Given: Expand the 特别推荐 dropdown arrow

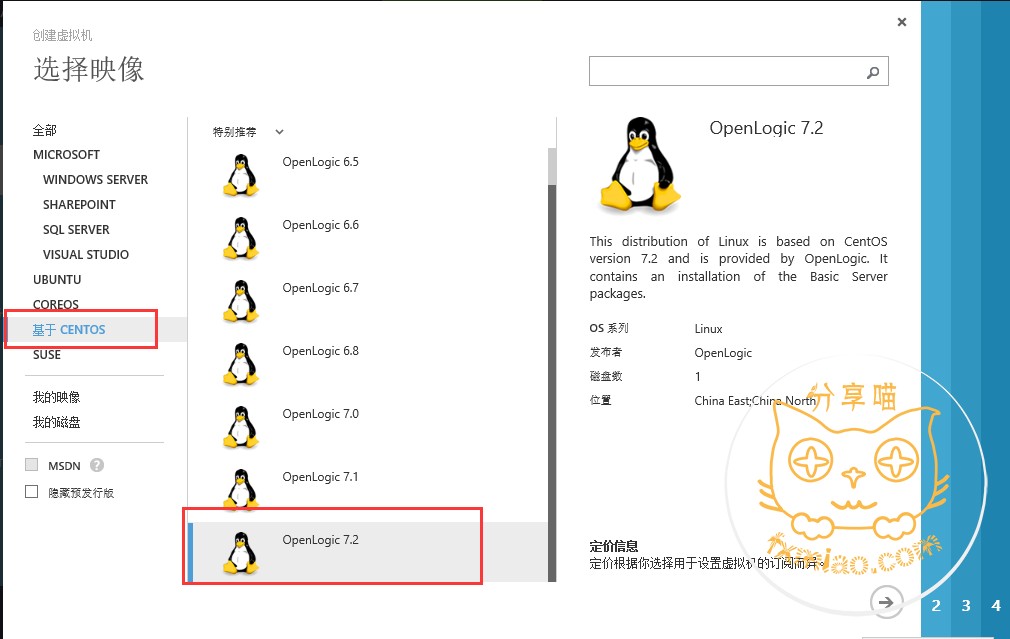Looking at the screenshot, I should 280,132.
